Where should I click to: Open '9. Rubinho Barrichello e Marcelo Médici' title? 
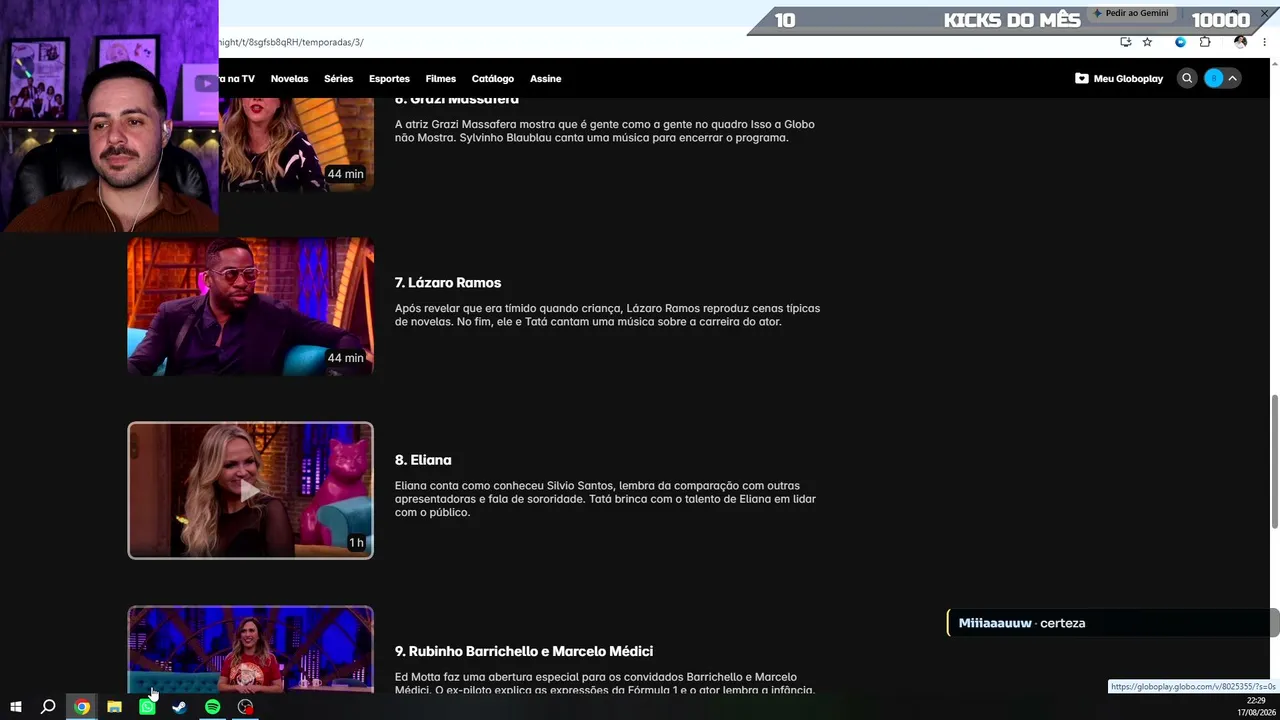(524, 651)
